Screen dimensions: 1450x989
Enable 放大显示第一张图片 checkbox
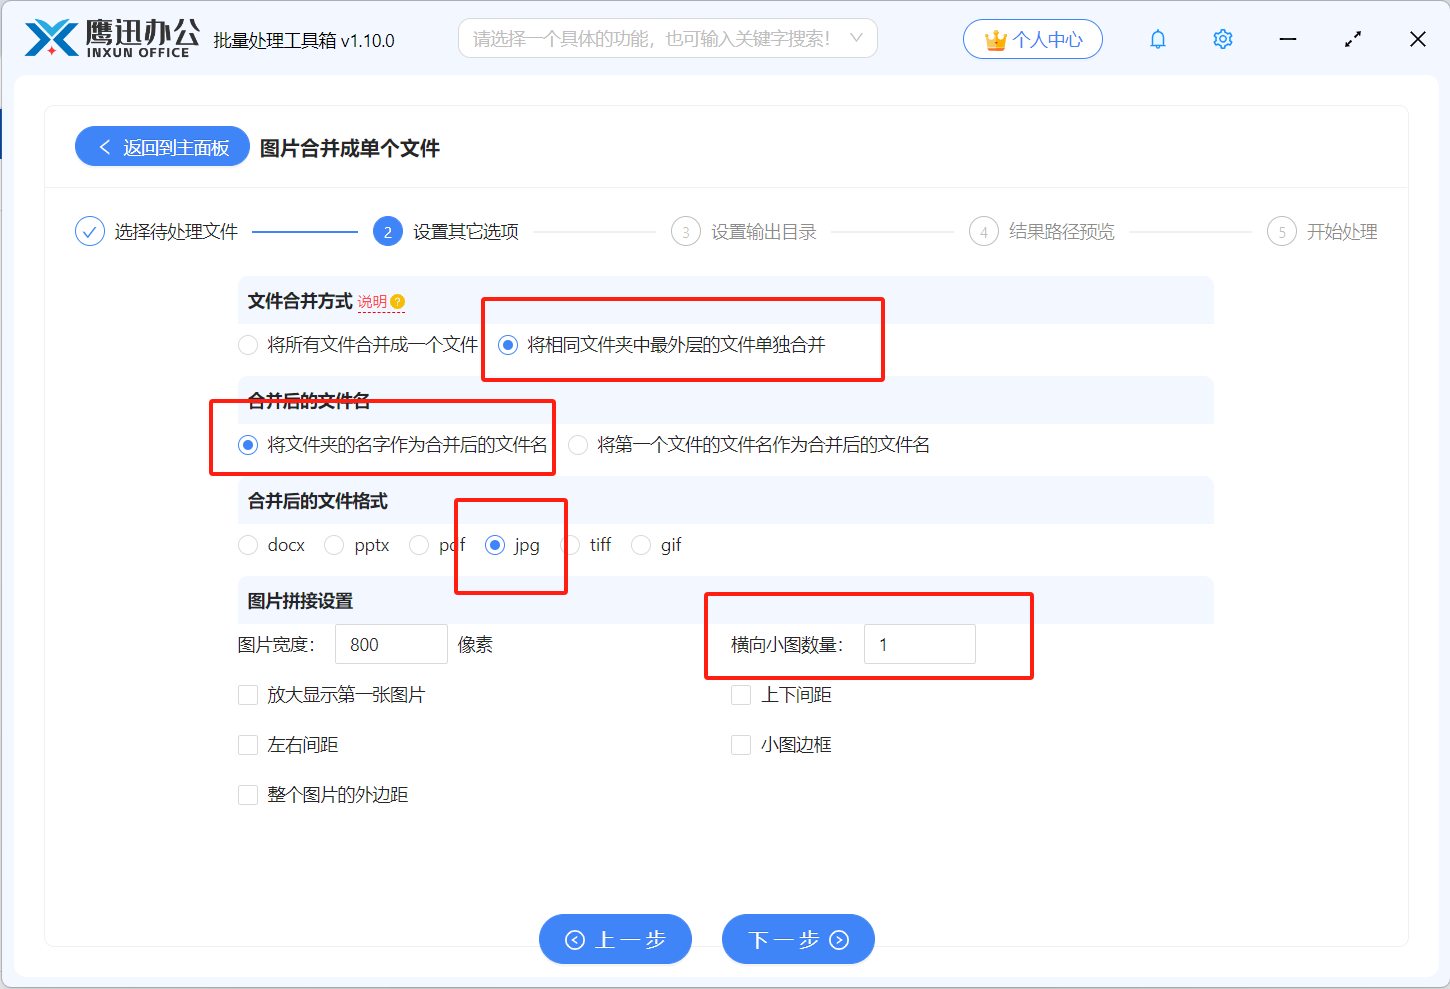coord(248,695)
